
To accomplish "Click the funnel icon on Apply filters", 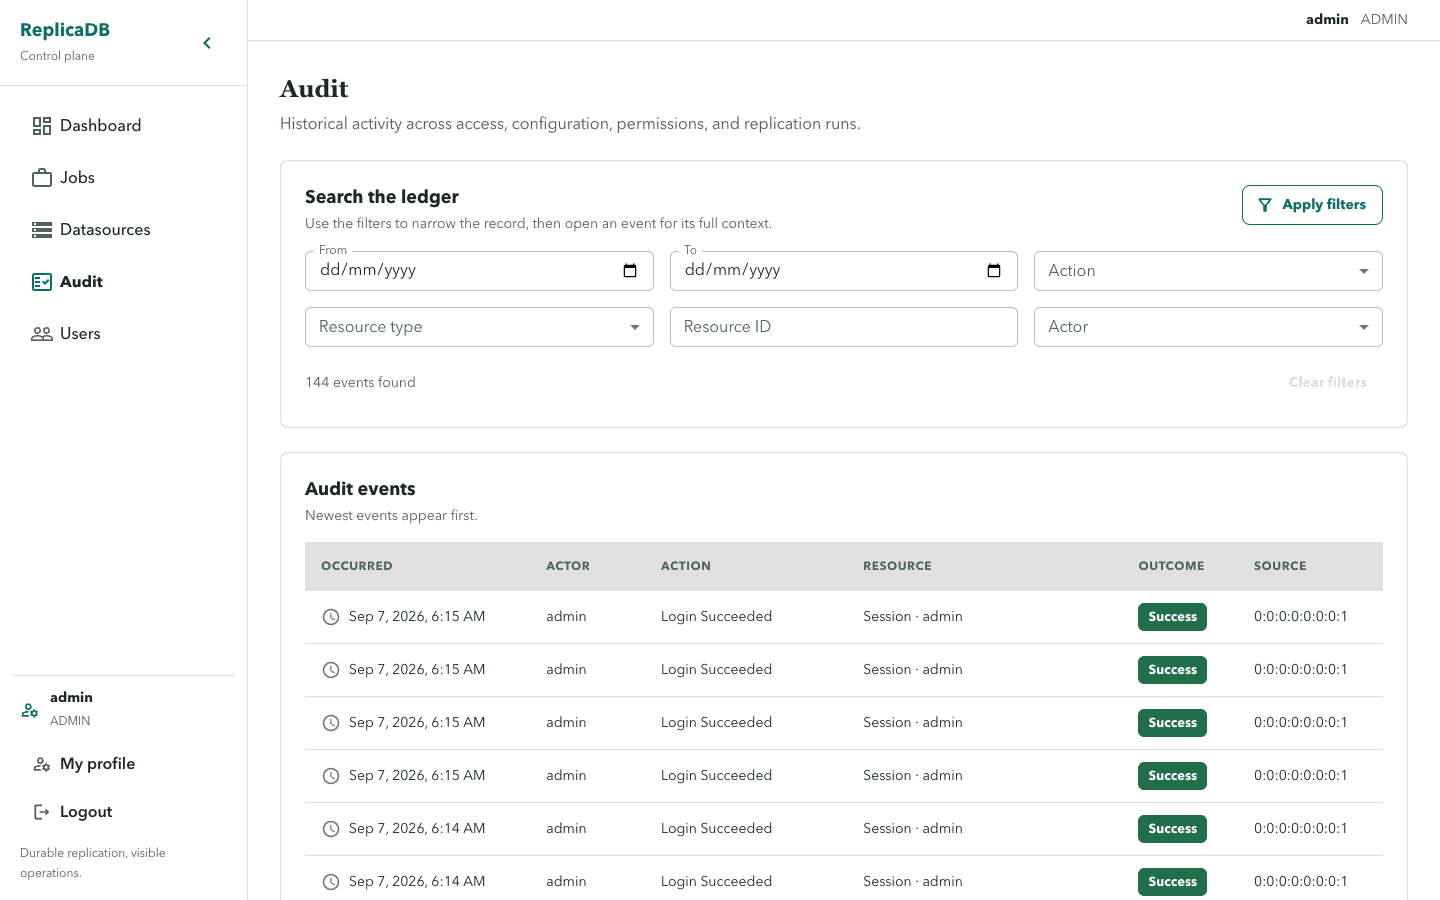I will point(1265,205).
